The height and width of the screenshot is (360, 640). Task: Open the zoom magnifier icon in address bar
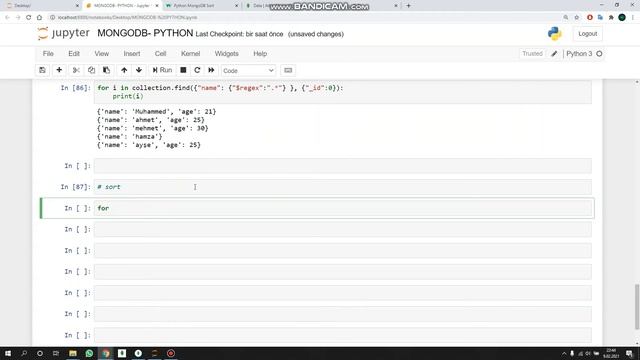[566, 18]
